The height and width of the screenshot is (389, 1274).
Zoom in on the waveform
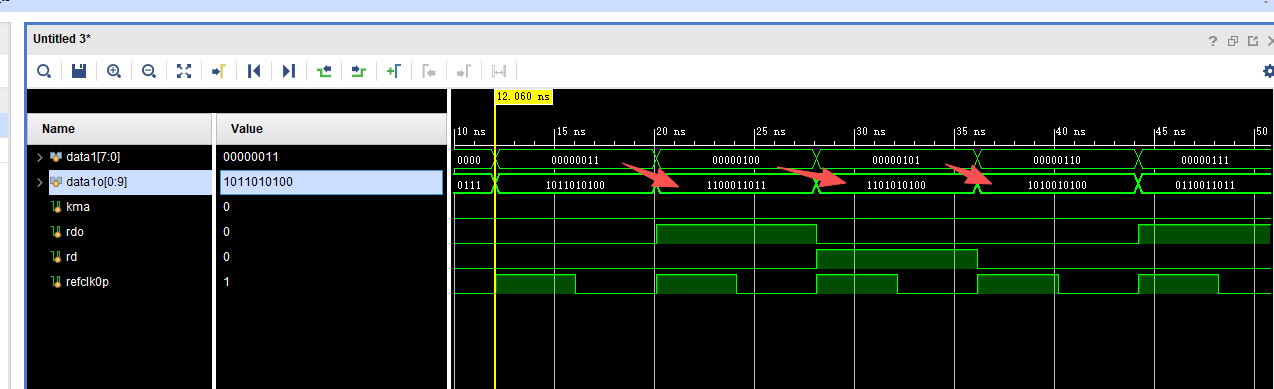point(114,71)
